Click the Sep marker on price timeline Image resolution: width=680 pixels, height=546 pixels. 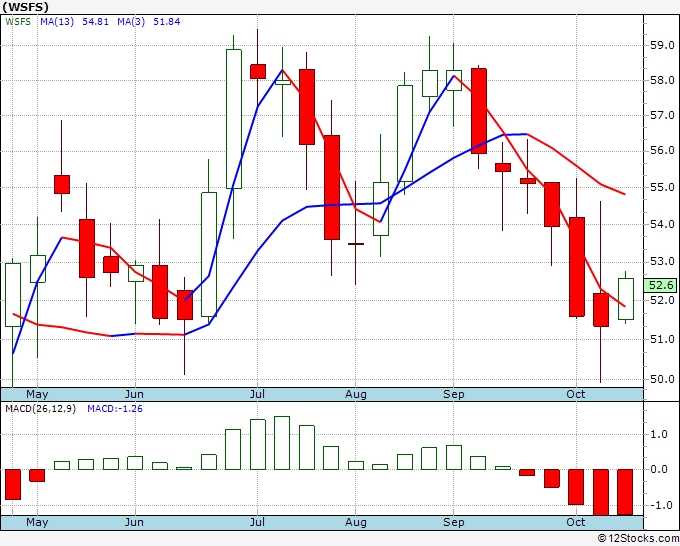pos(454,394)
